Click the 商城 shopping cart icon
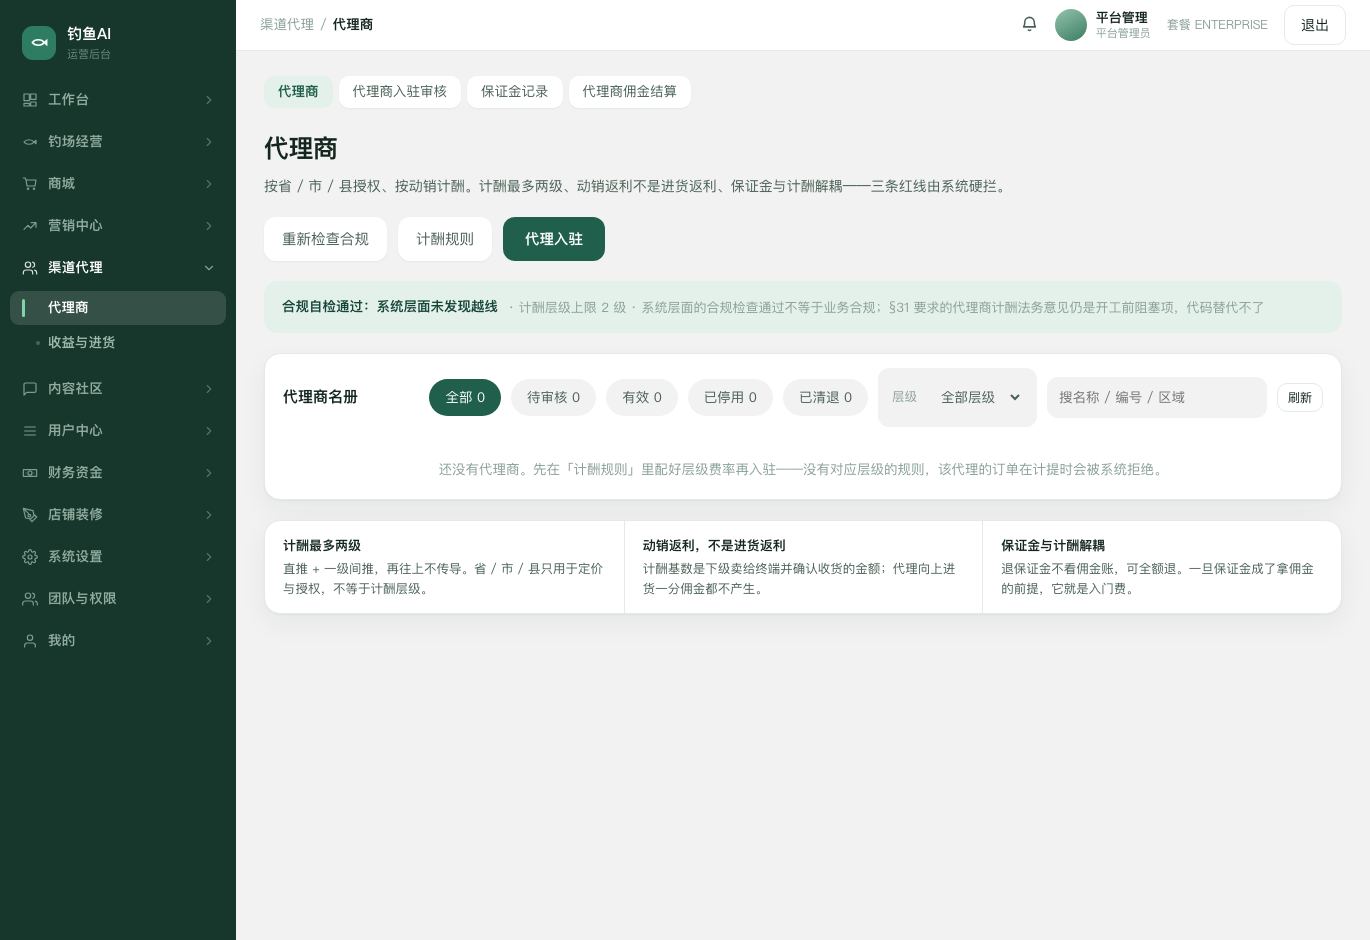Viewport: 1370px width, 940px height. (30, 184)
